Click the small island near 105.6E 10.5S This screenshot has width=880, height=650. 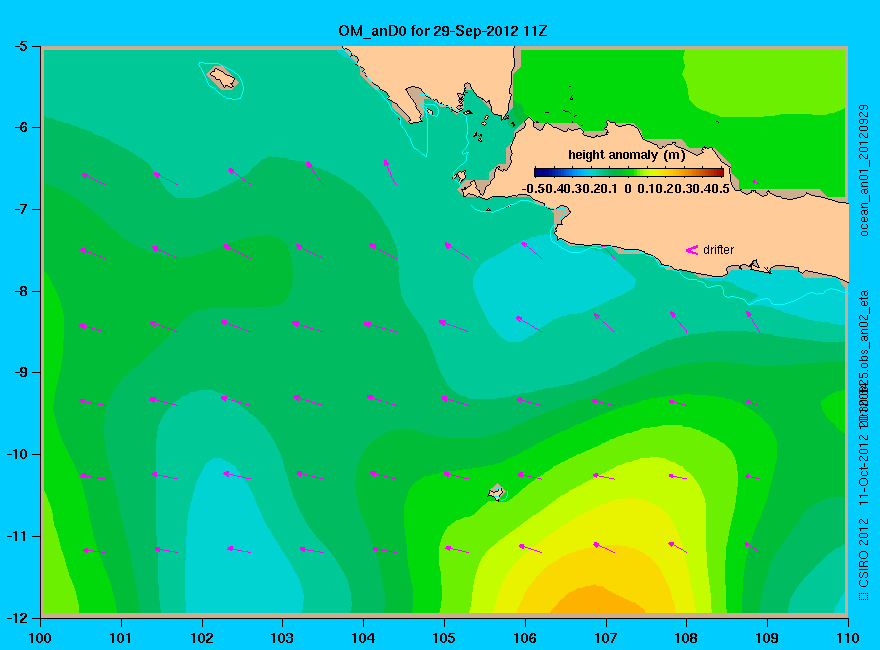tap(497, 492)
